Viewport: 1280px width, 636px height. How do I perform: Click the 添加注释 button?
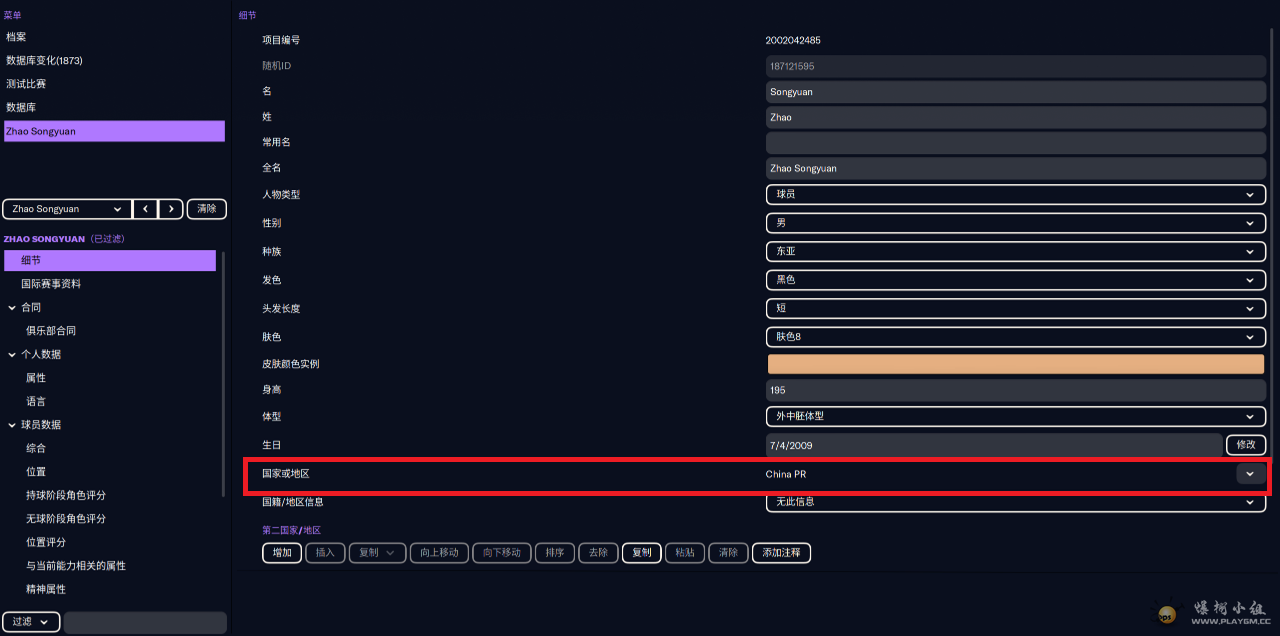click(x=781, y=553)
